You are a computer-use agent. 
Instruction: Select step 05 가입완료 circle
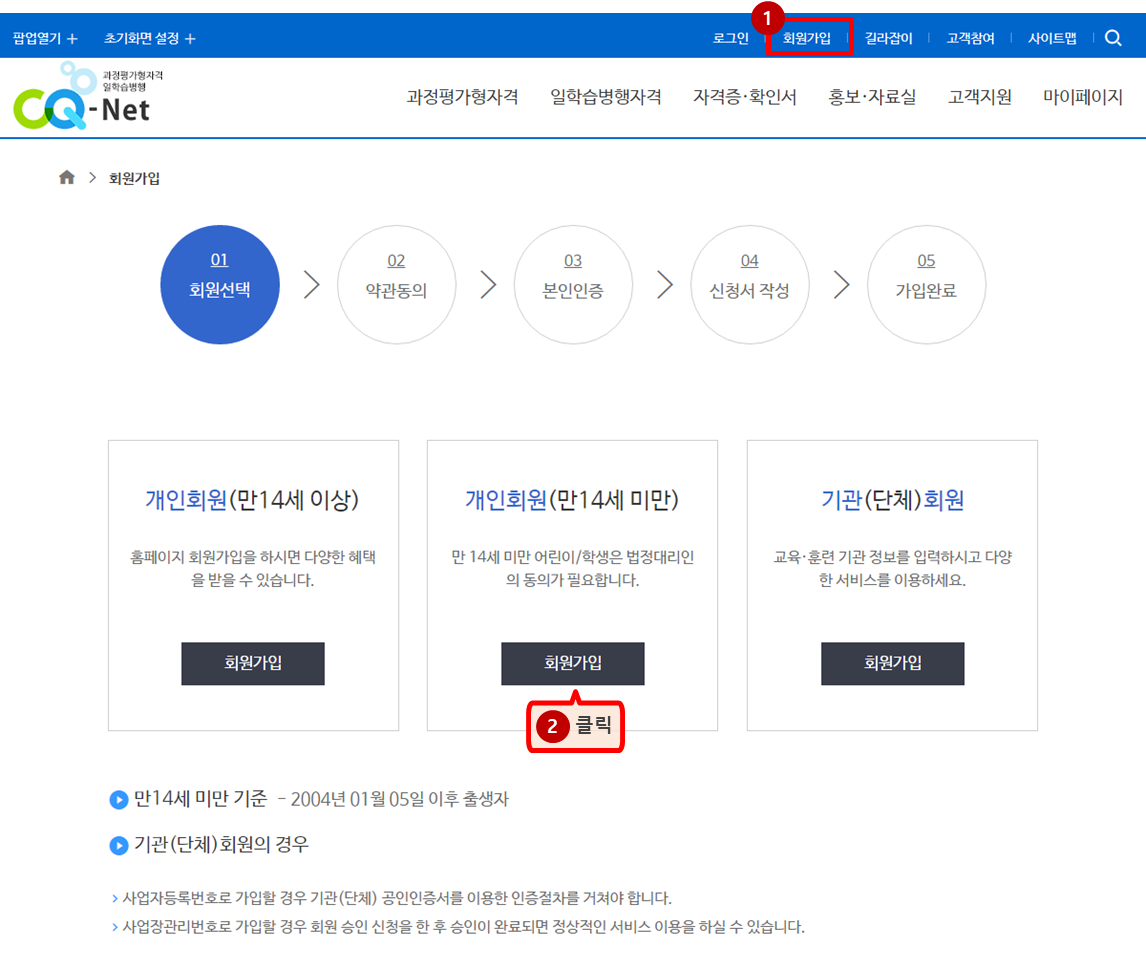coord(926,284)
